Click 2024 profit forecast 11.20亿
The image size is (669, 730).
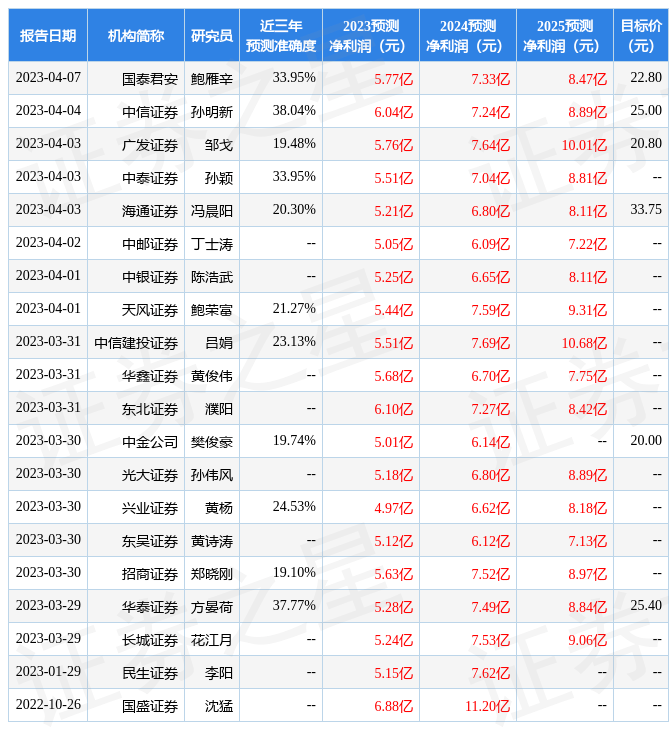pyautogui.click(x=487, y=706)
